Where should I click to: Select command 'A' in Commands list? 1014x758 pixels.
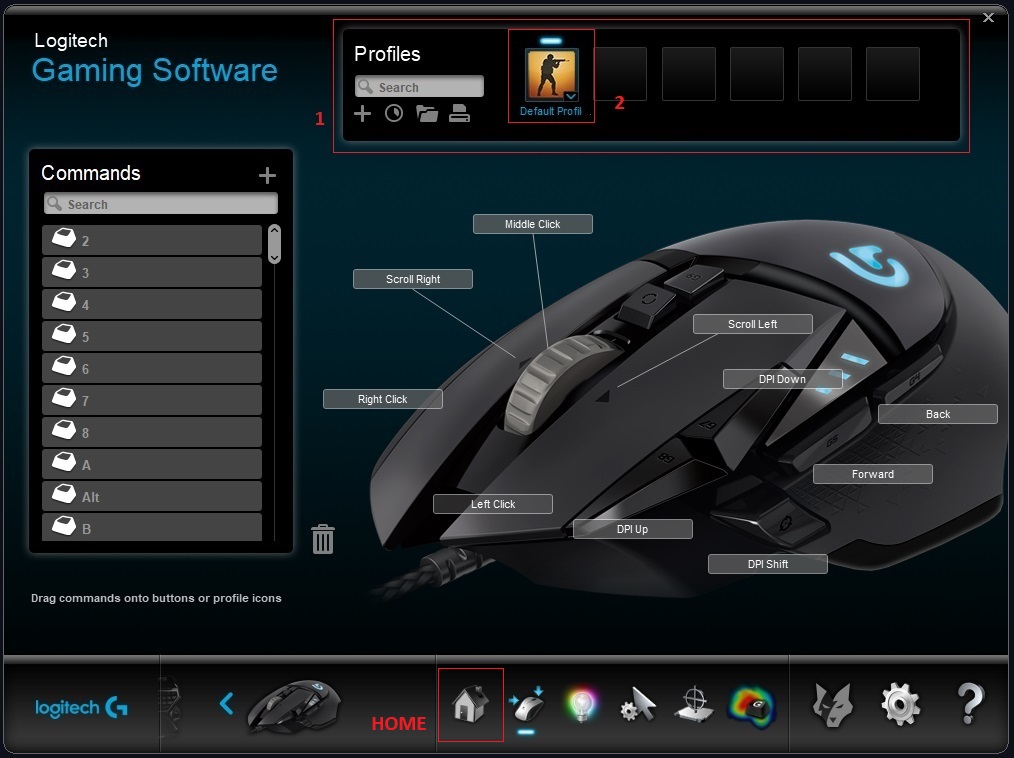pos(152,464)
